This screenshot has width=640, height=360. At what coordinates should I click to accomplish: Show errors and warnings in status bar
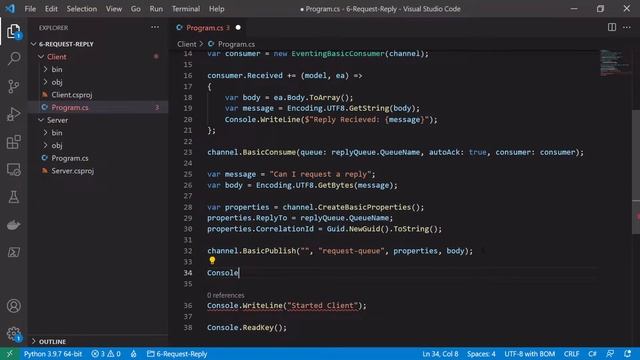pyautogui.click(x=106, y=354)
